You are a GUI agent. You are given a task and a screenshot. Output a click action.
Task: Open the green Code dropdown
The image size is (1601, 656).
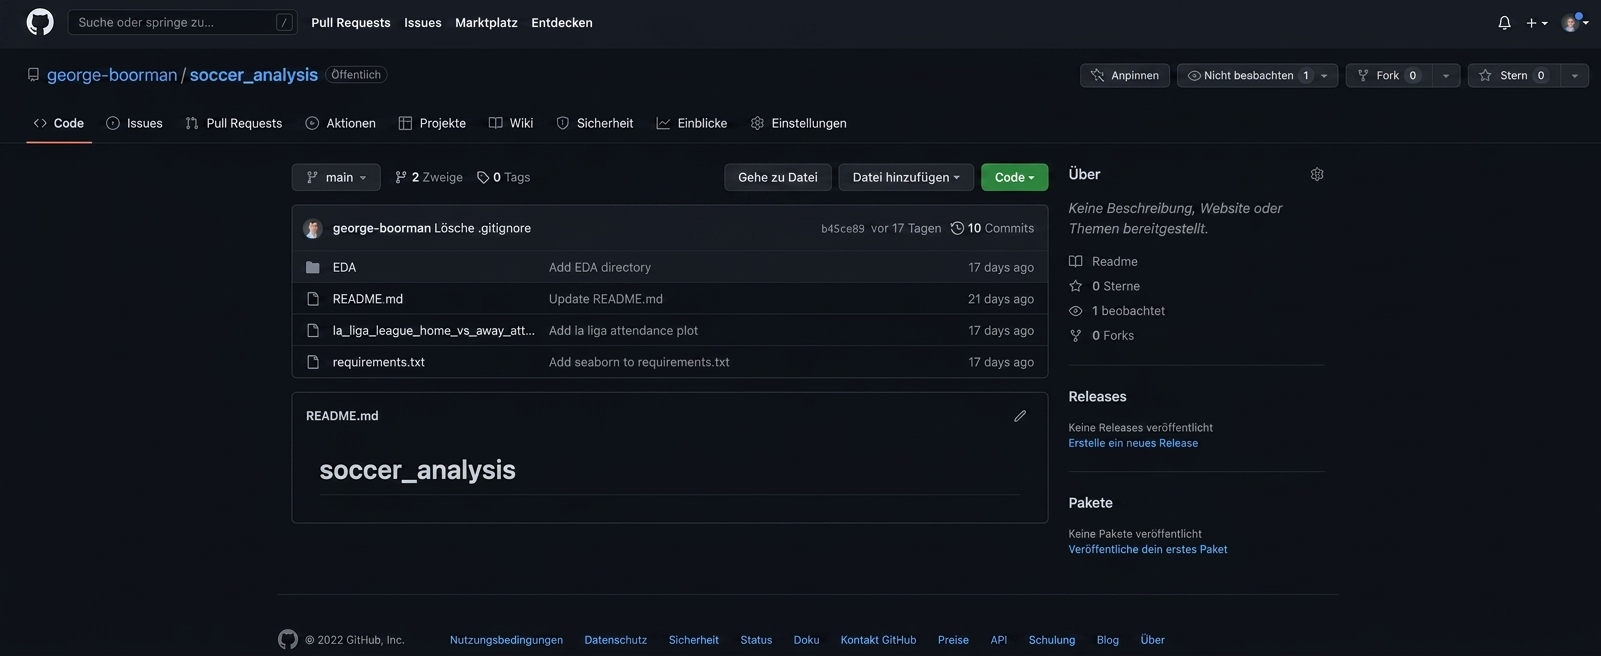(1014, 177)
